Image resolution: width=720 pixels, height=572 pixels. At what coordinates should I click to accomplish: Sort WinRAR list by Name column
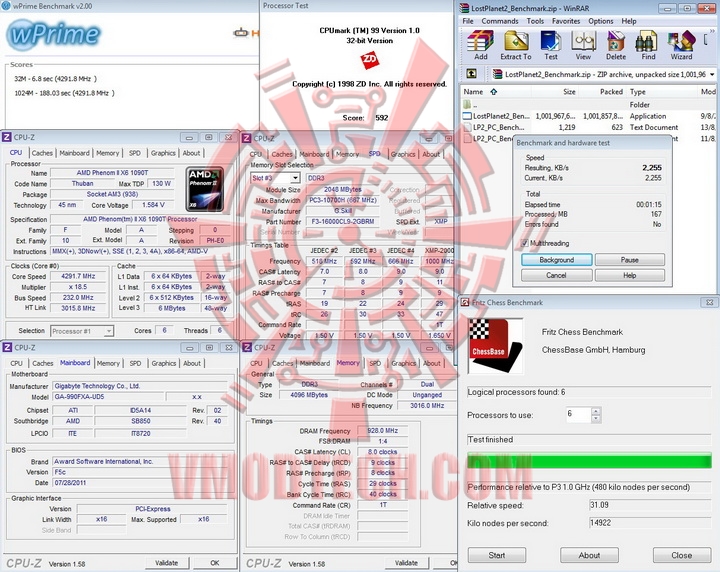[x=473, y=92]
